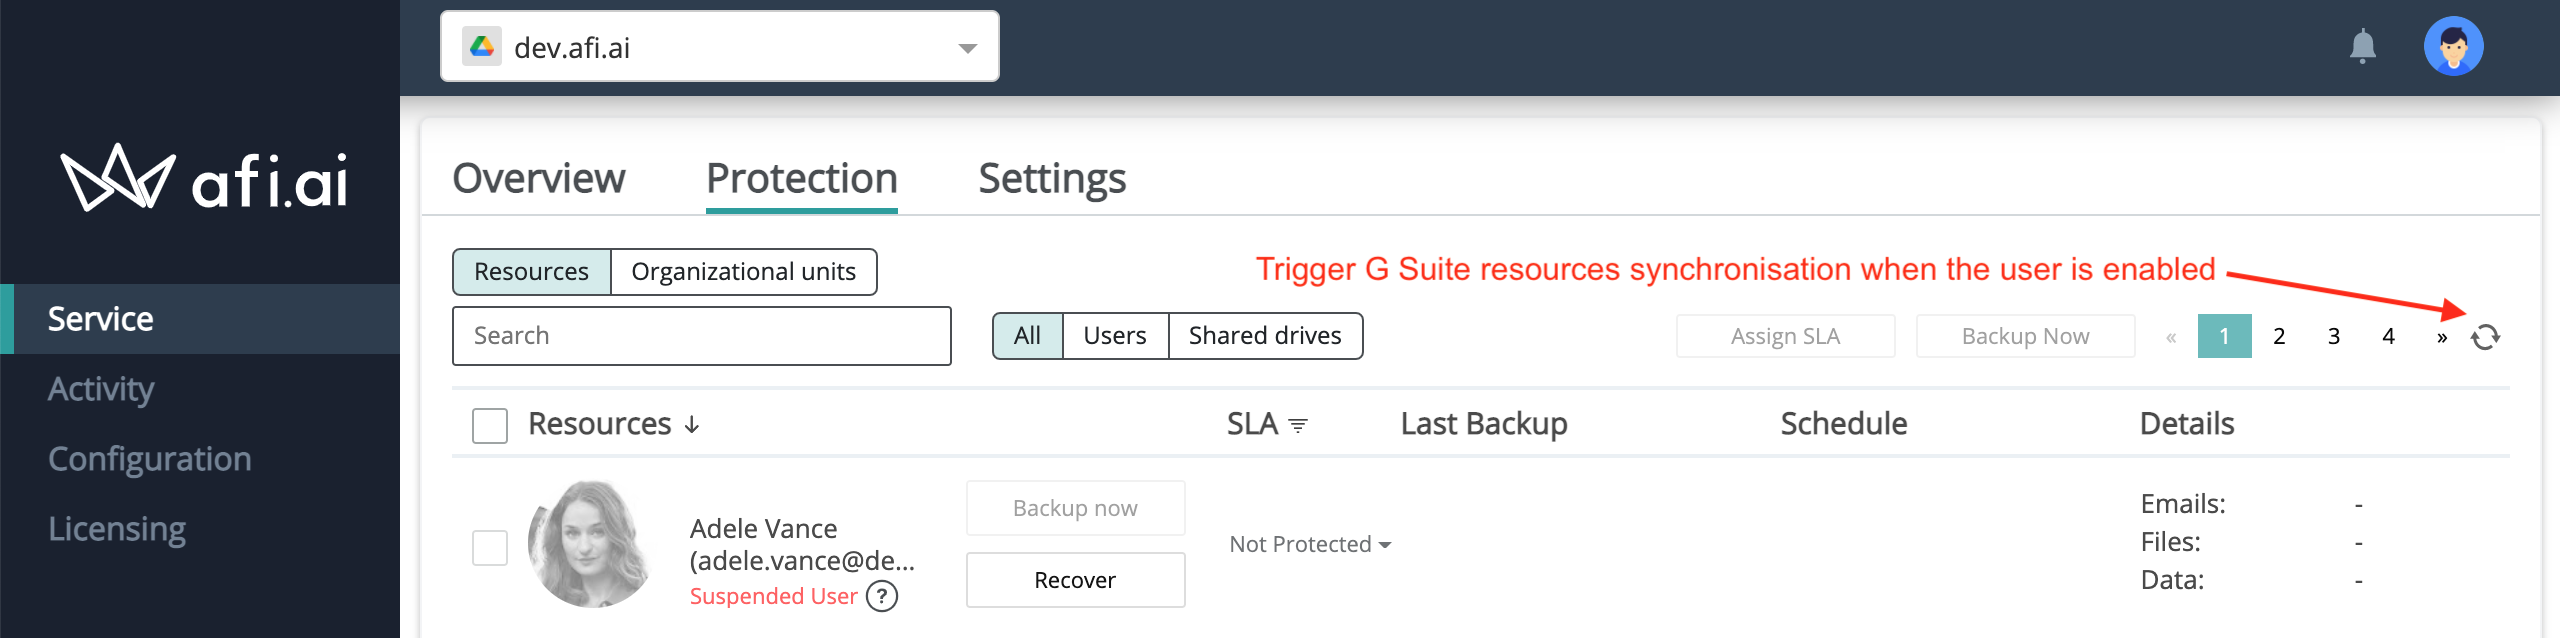Click the Suspended User label
Viewport: 2560px width, 638px height.
pos(774,596)
